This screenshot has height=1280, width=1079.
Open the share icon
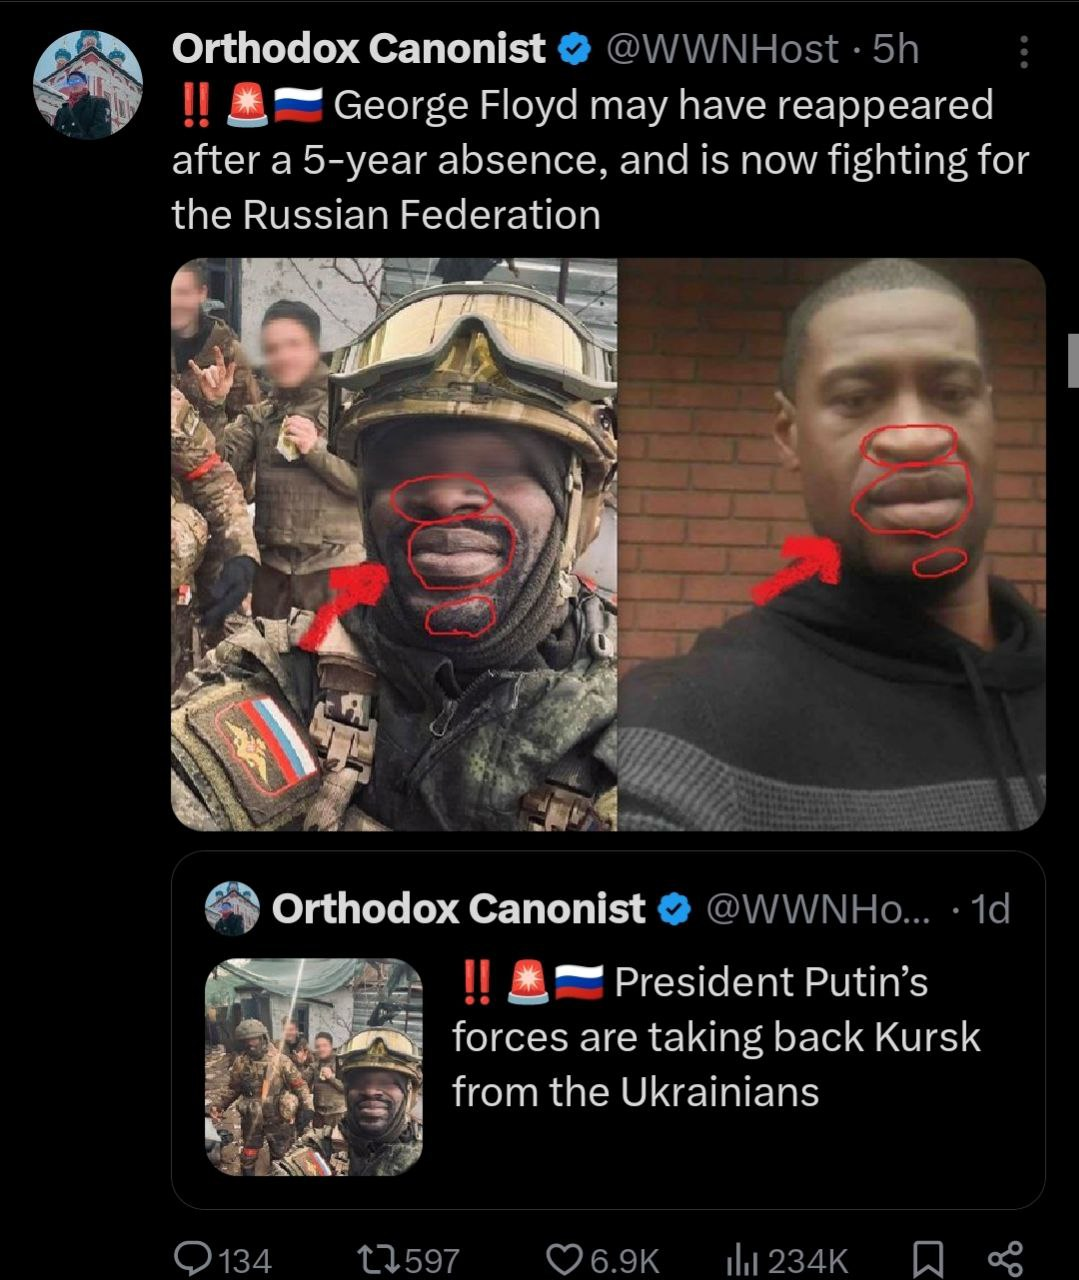tap(1005, 1258)
